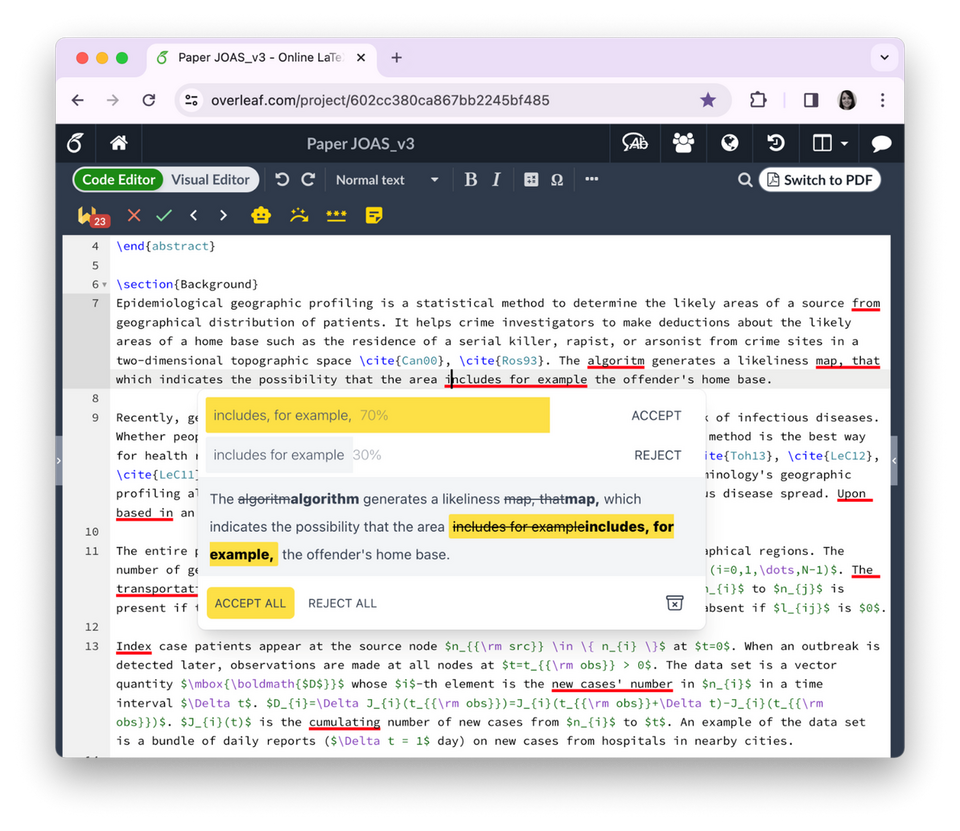
Task: Click the underlined word 'Index'
Action: coord(133,646)
